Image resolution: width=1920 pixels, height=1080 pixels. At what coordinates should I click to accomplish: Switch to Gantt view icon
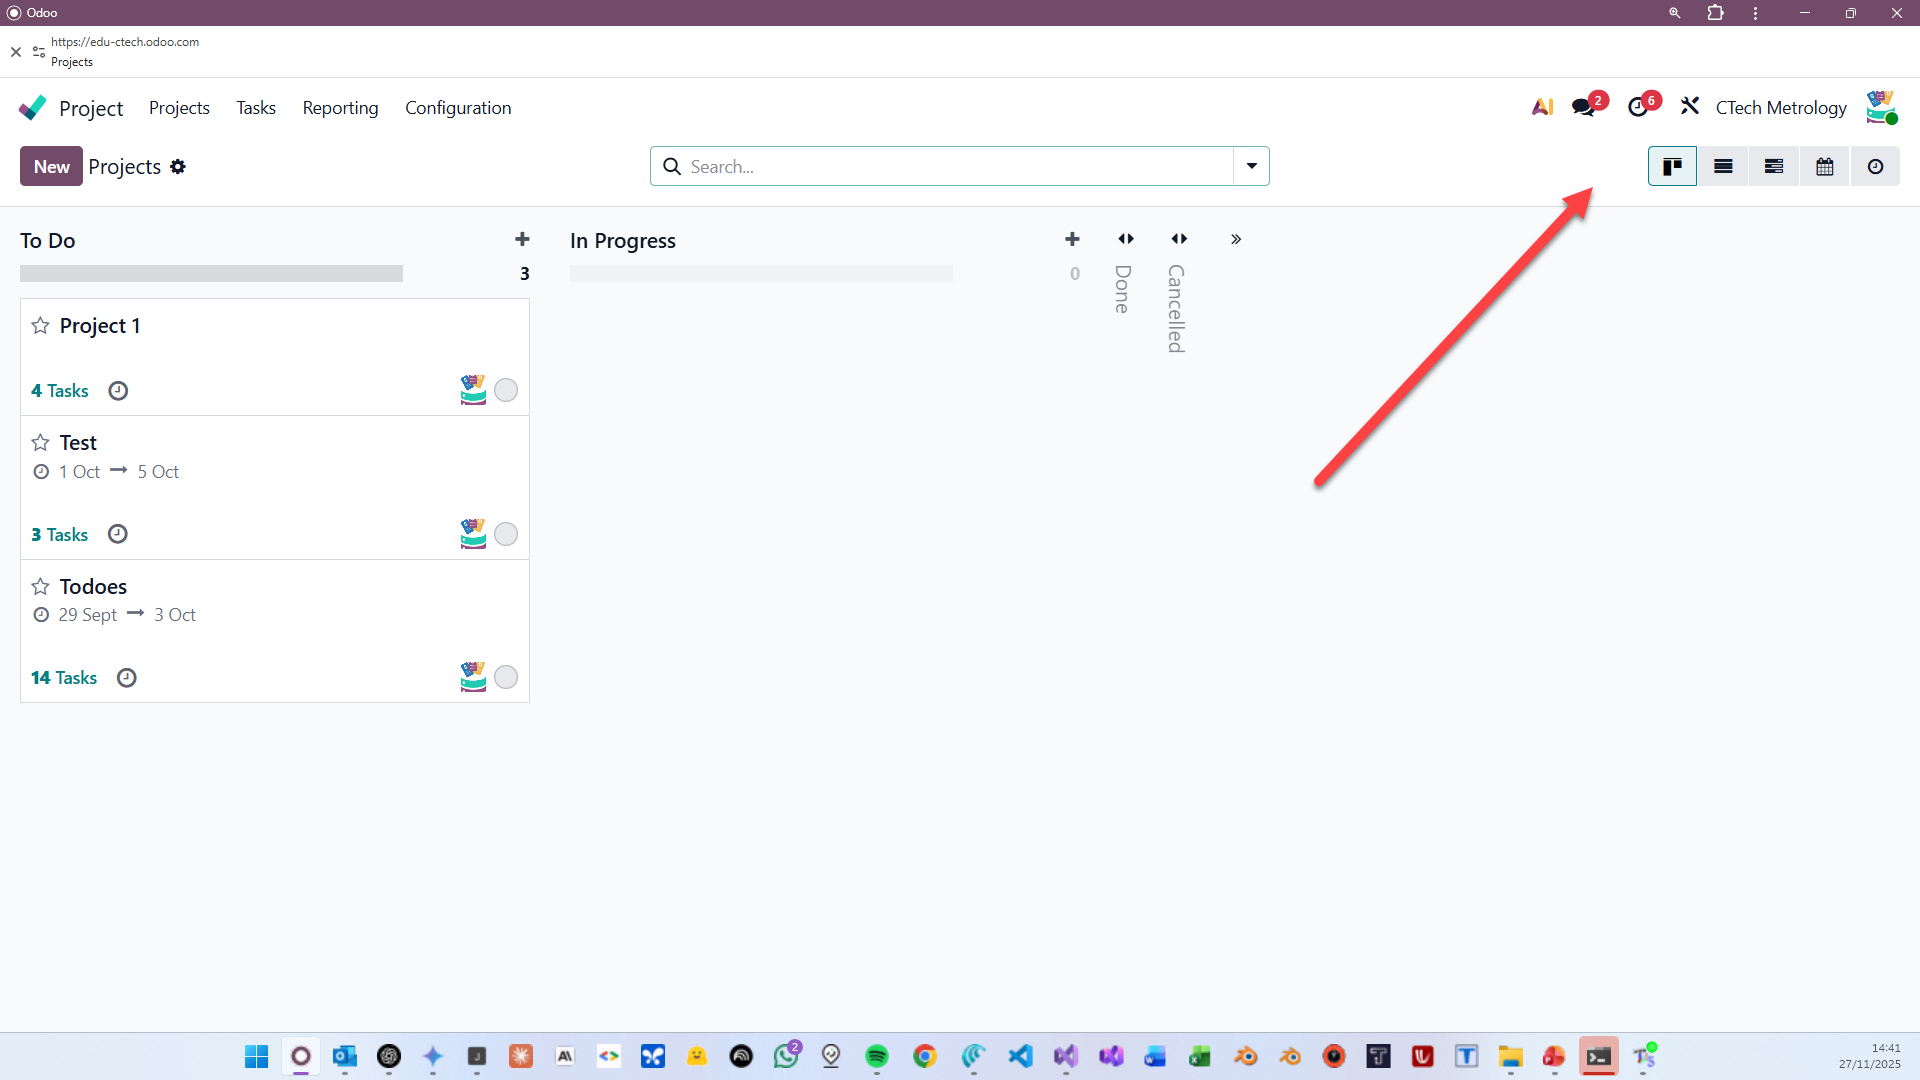1774,167
